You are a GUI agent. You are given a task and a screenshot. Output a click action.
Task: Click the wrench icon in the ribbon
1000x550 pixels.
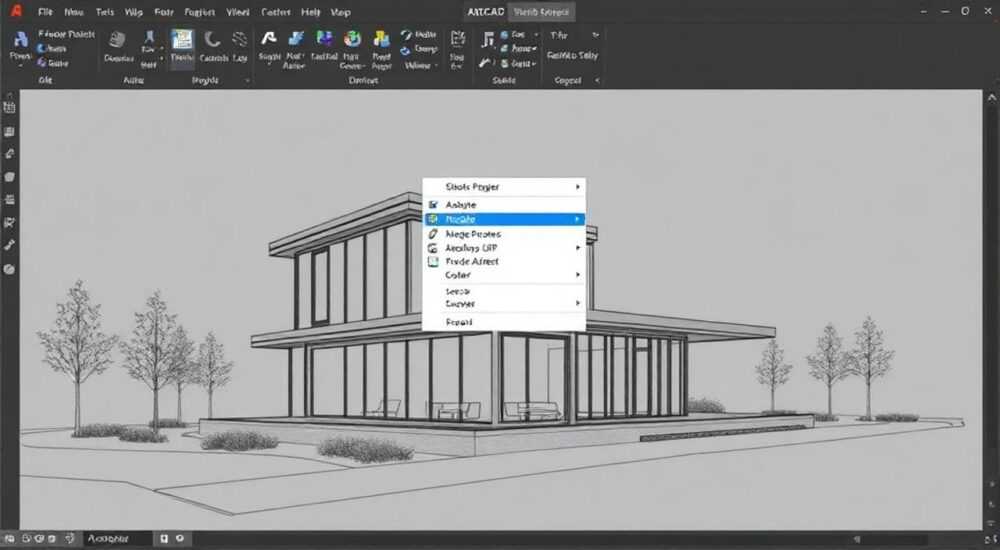tap(486, 63)
